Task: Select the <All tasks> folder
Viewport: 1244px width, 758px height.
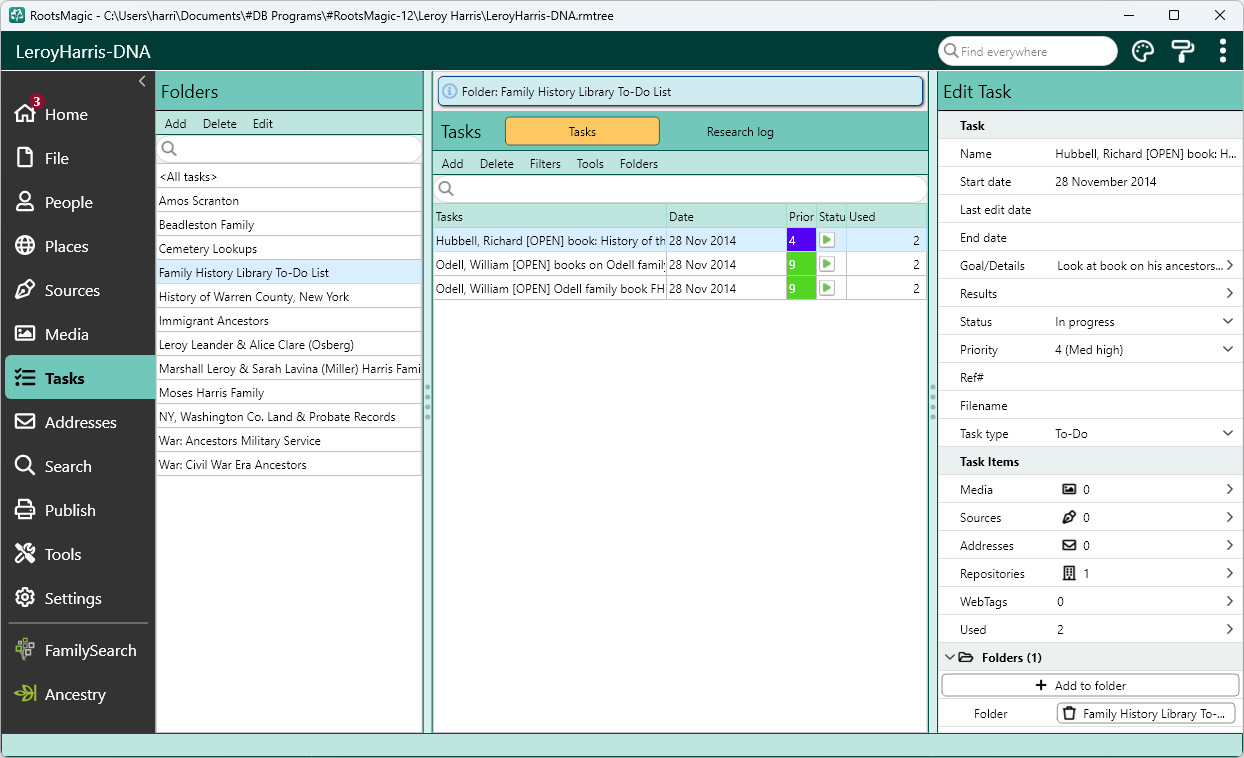Action: point(289,177)
